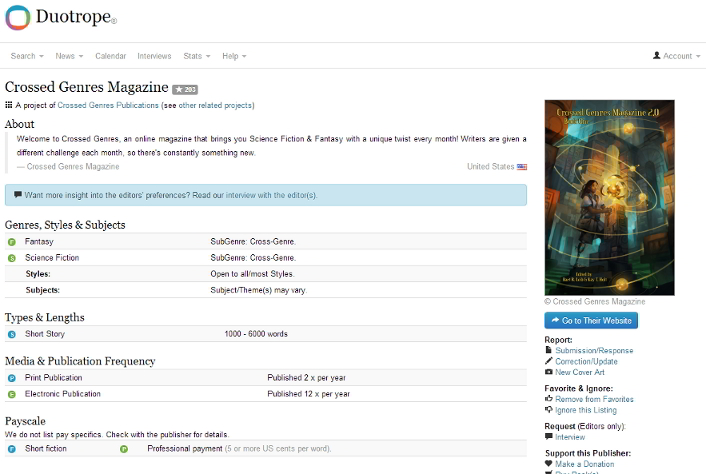This screenshot has width=706, height=474.
Task: Click the green Fantasy genre icon
Action: click(12, 242)
